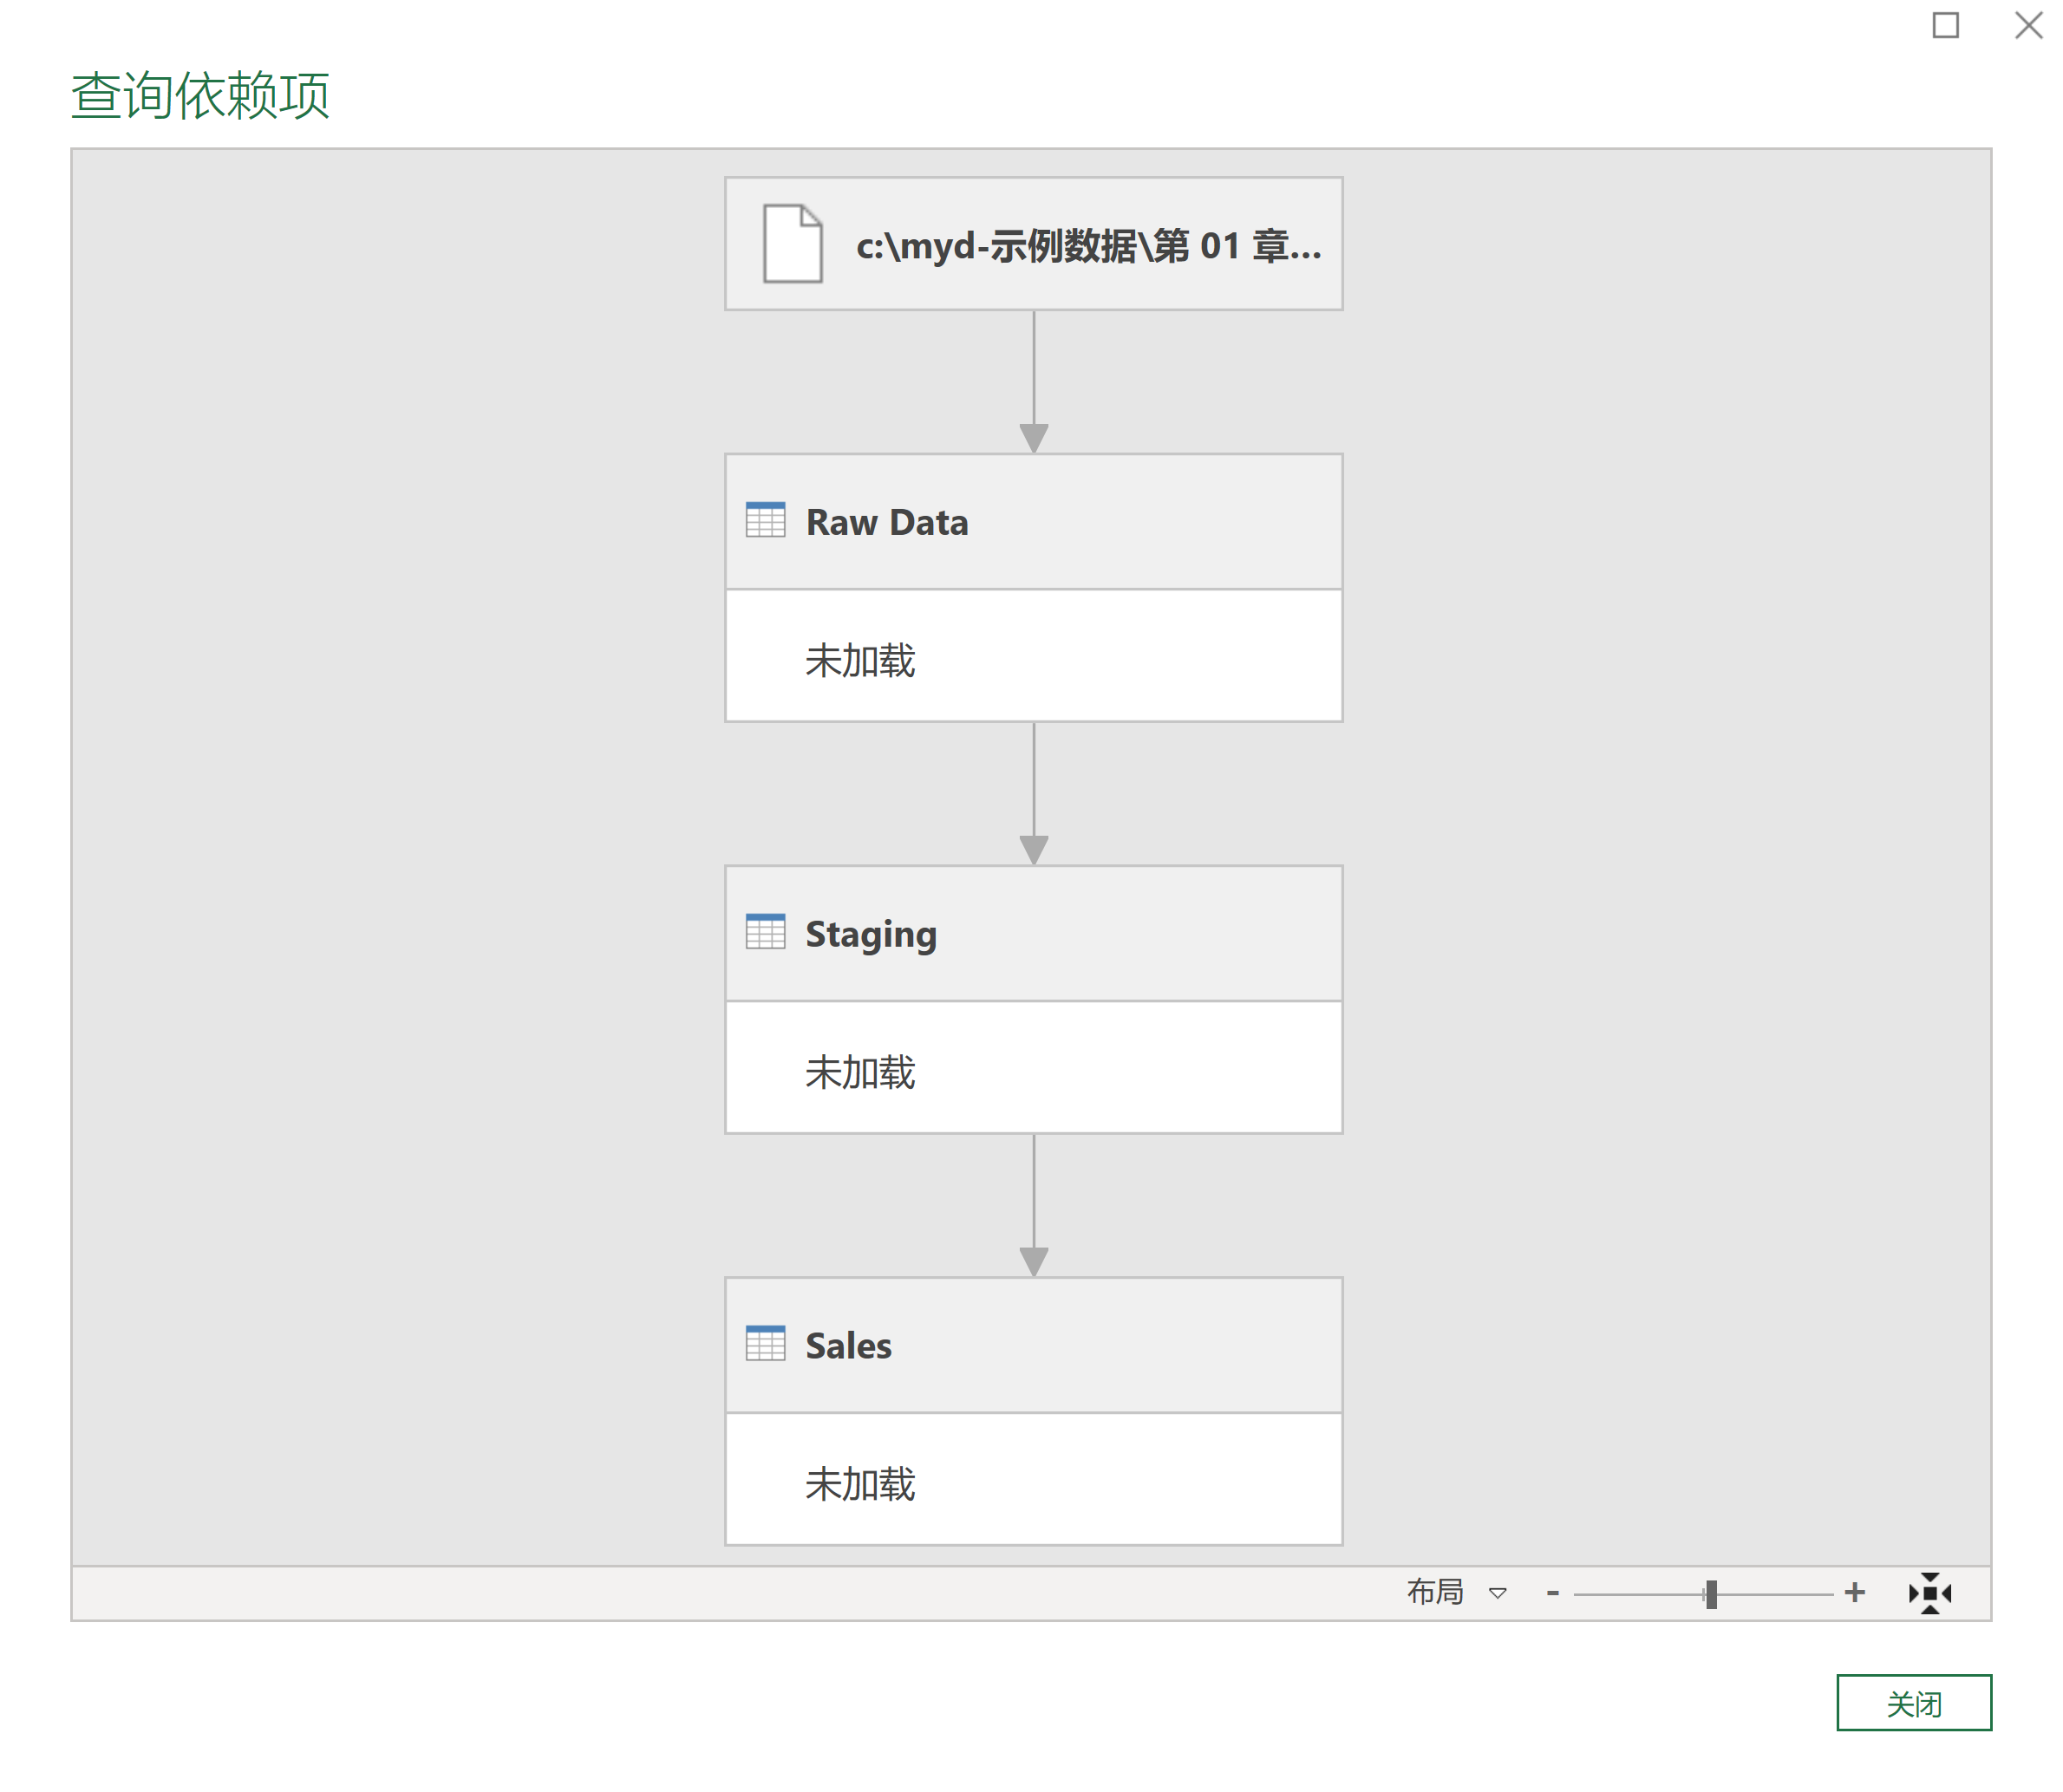Click the Sales table icon
Viewport: 2063px width, 1792px height.
point(765,1343)
